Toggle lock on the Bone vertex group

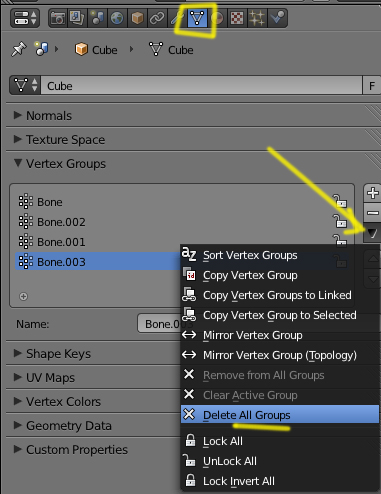(x=340, y=201)
